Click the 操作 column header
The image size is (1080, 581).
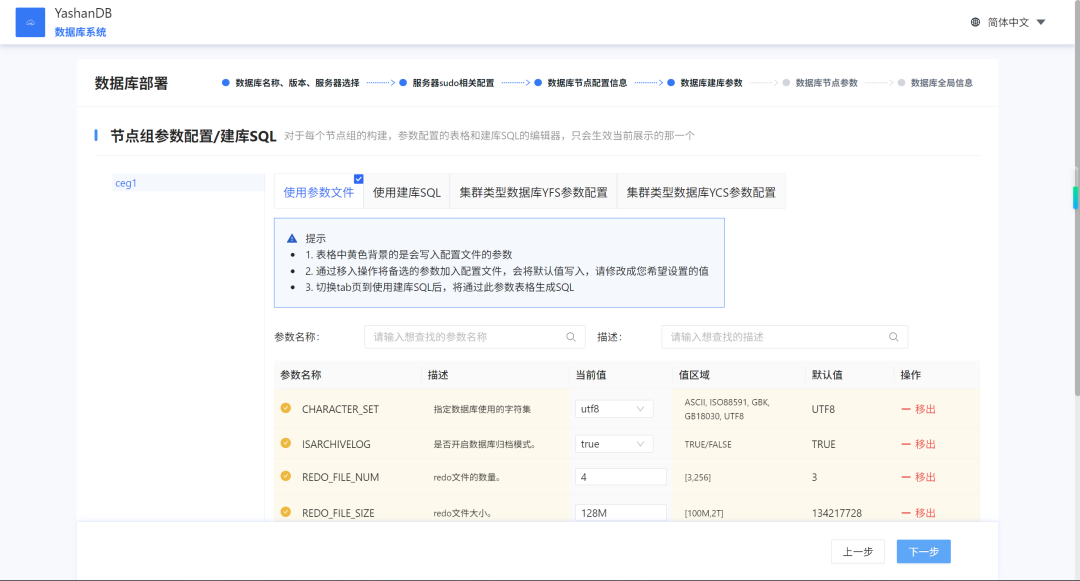click(911, 374)
